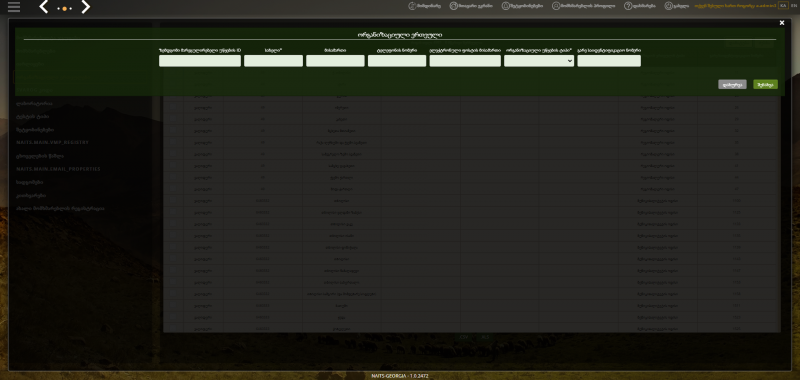Screen dimensions: 800x380
Task: Click the leftmost top navigation icon
Action: point(412,6)
